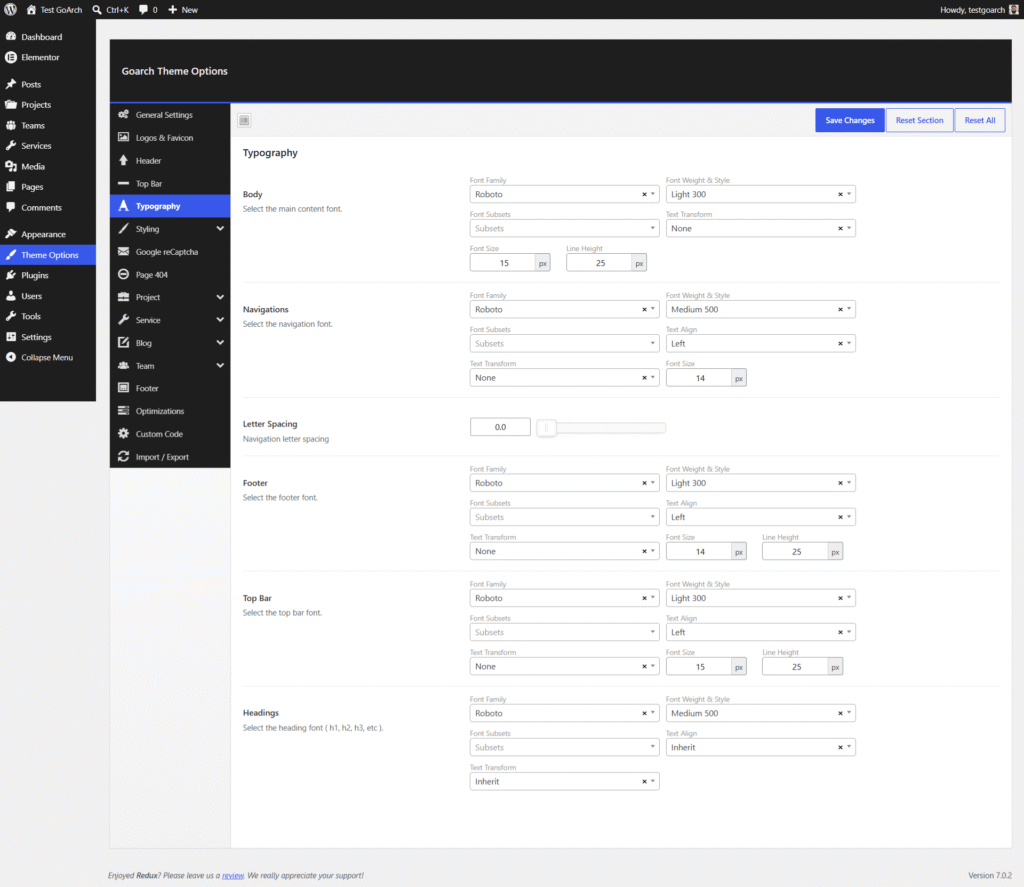The height and width of the screenshot is (887, 1024).
Task: Open the Dashboard icon in sidebar
Action: (x=11, y=37)
